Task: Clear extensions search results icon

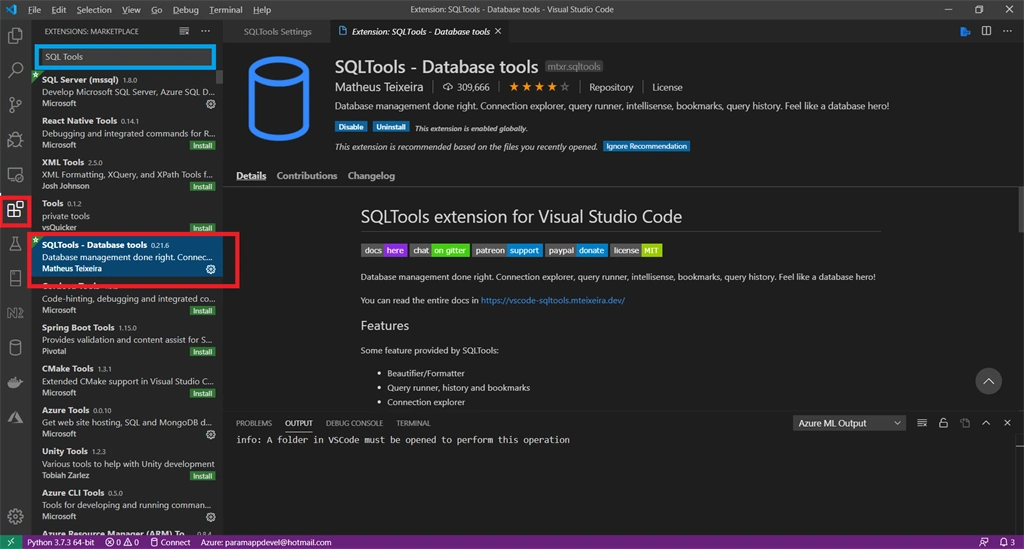Action: coord(184,31)
